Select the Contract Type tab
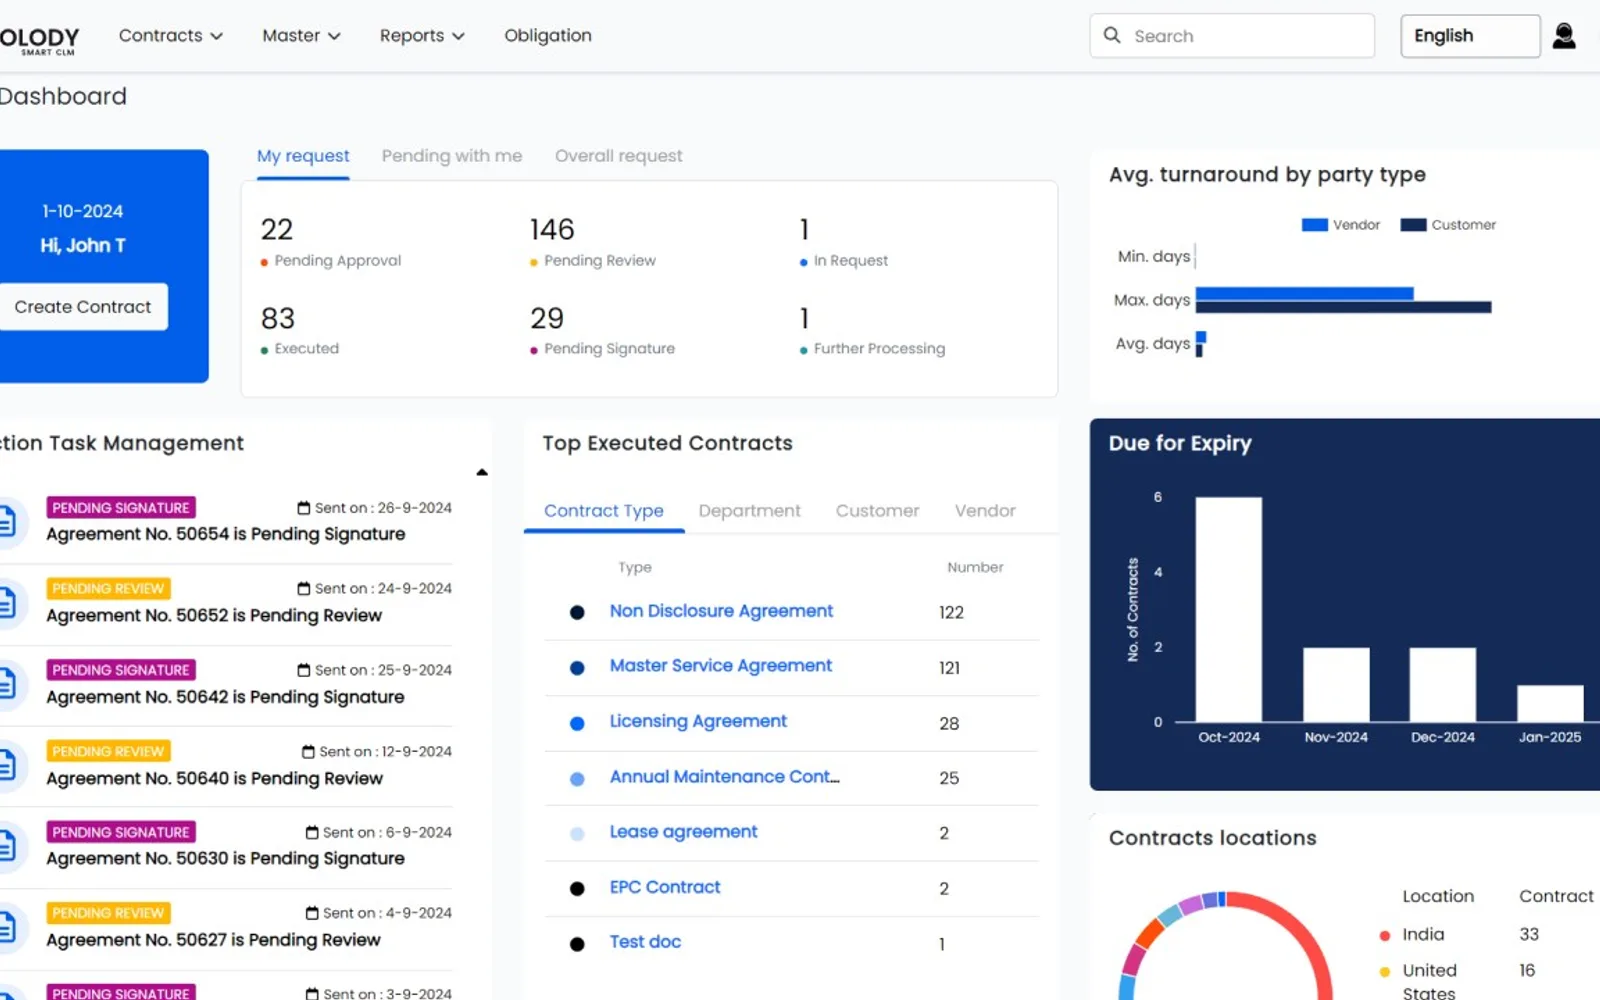Viewport: 1600px width, 1000px height. 604,511
